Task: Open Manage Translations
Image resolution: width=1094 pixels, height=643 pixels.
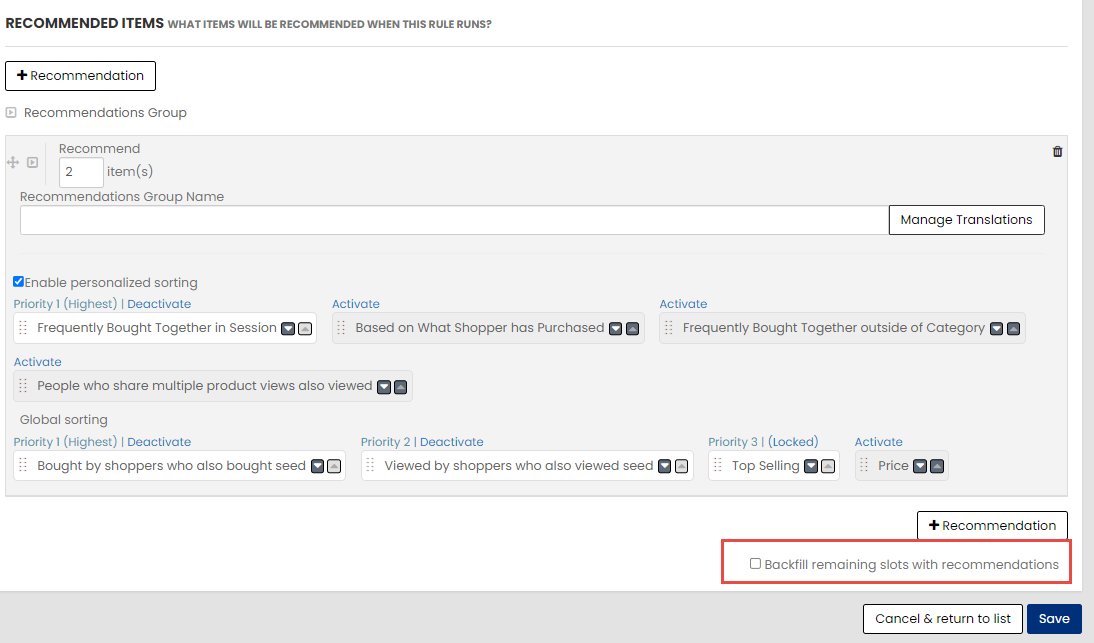Action: 966,220
